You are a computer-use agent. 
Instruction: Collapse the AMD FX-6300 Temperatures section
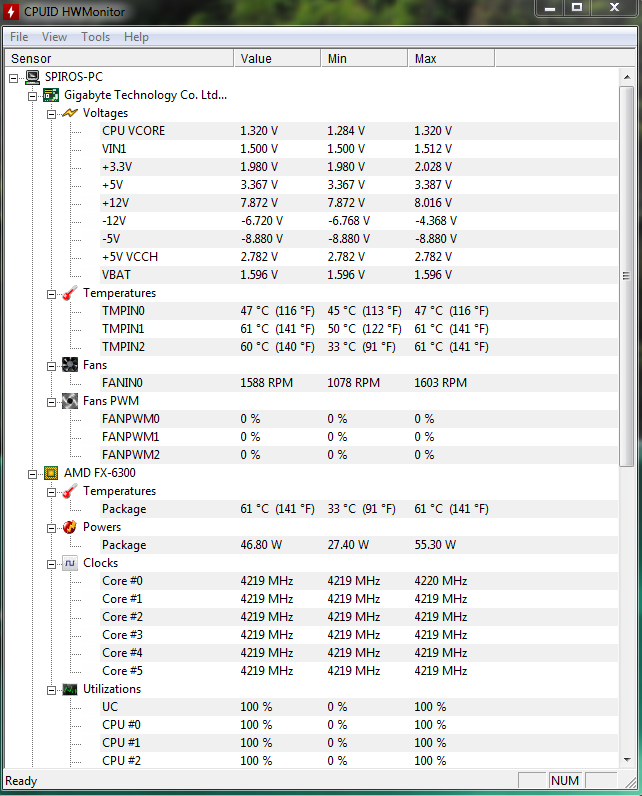pos(51,492)
